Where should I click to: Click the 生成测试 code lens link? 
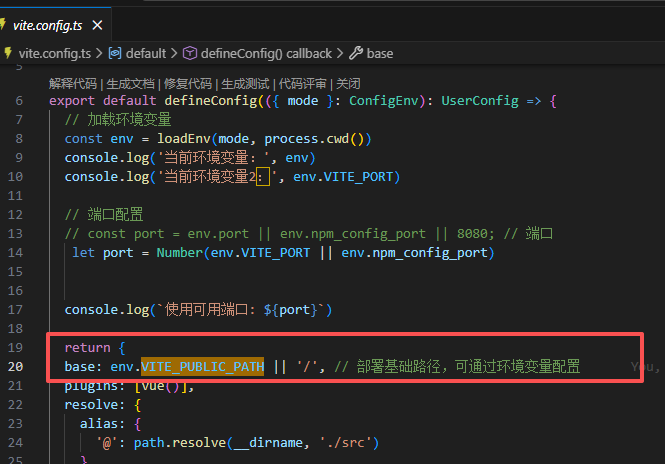(x=245, y=84)
